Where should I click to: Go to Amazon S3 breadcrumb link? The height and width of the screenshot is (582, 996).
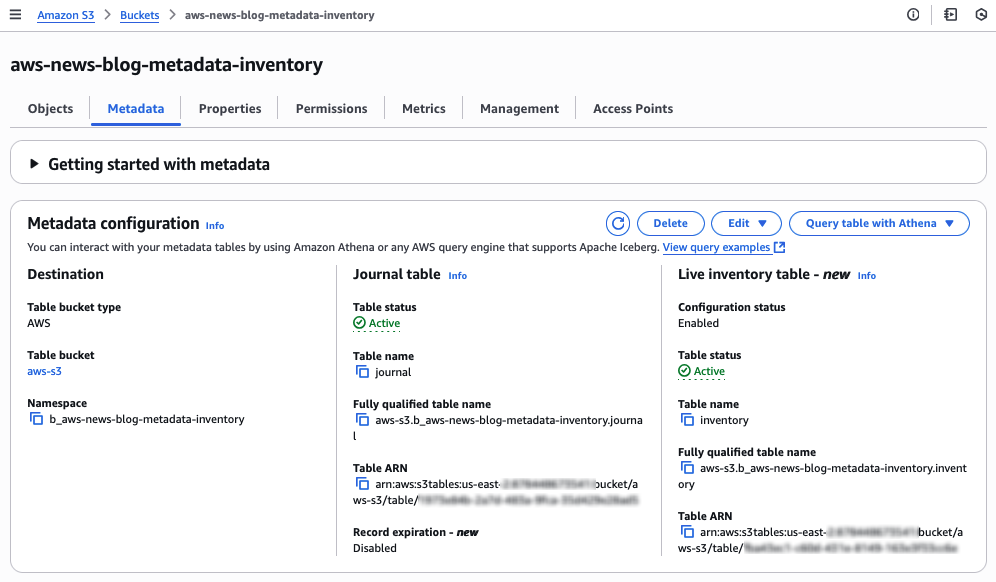(x=65, y=15)
